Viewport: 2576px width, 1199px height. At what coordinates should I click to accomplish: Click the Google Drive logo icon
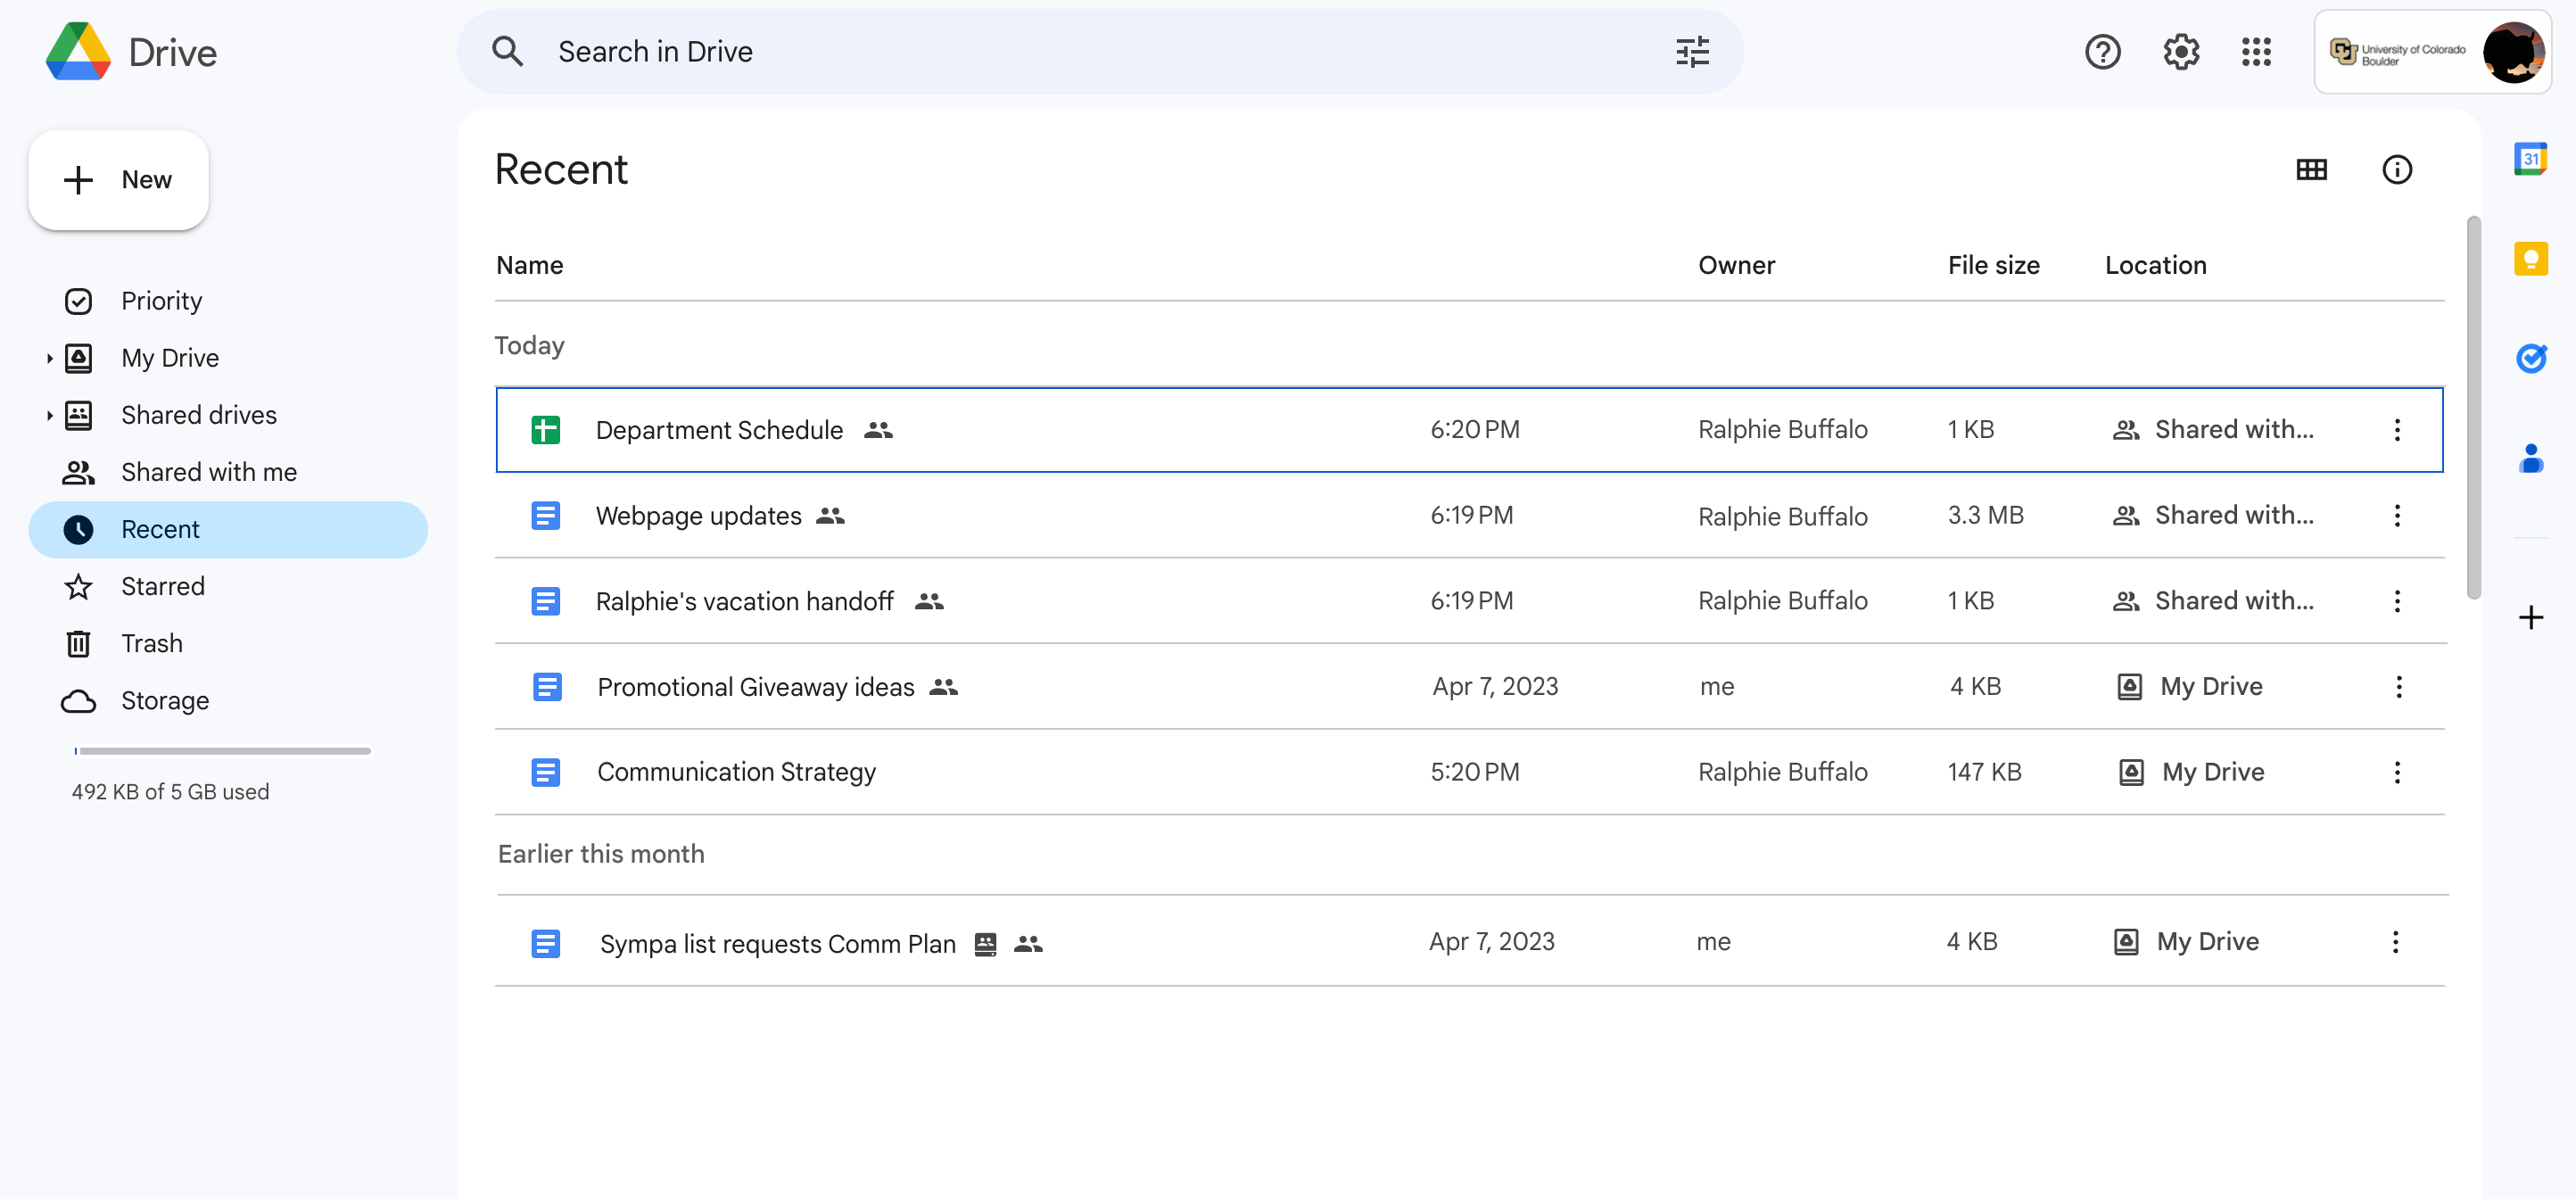[78, 49]
